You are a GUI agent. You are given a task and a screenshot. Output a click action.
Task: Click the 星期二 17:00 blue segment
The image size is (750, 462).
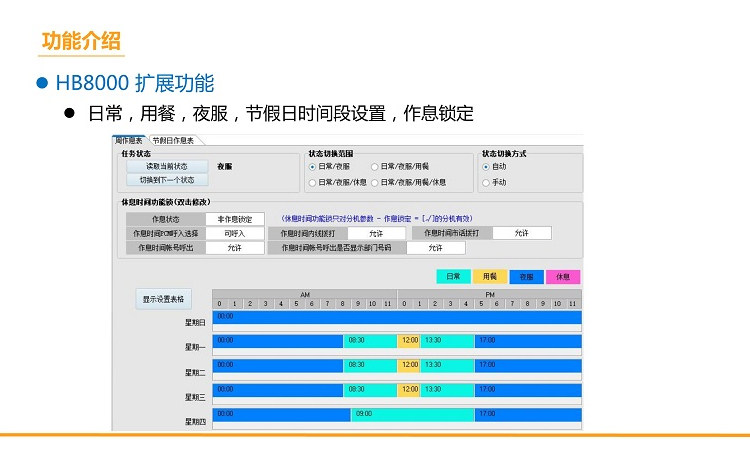tap(529, 365)
